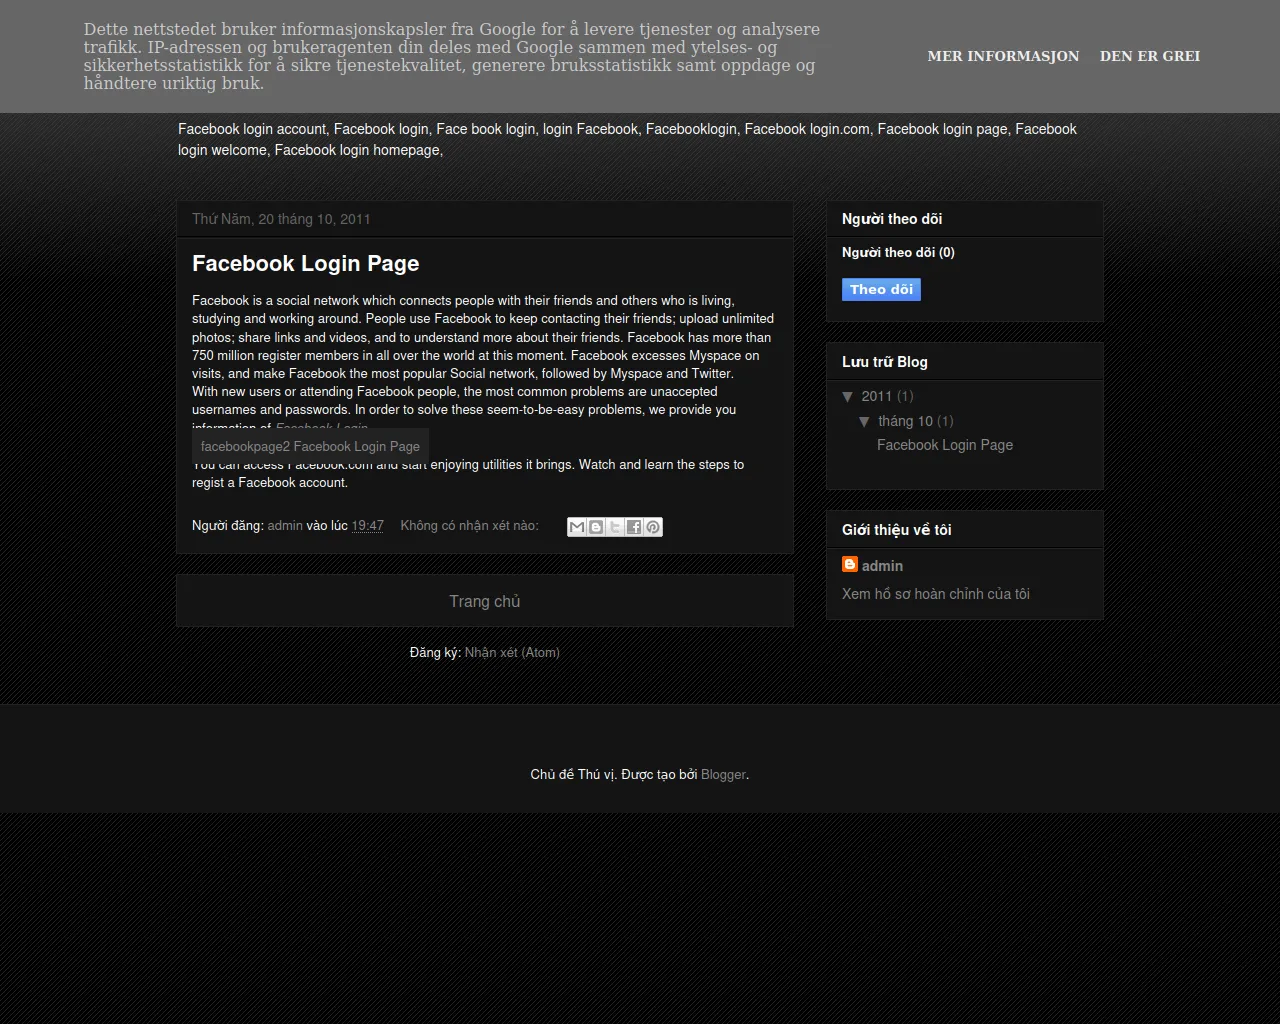Click the Người theo dõi widget heading
1280x1024 pixels.
point(892,219)
